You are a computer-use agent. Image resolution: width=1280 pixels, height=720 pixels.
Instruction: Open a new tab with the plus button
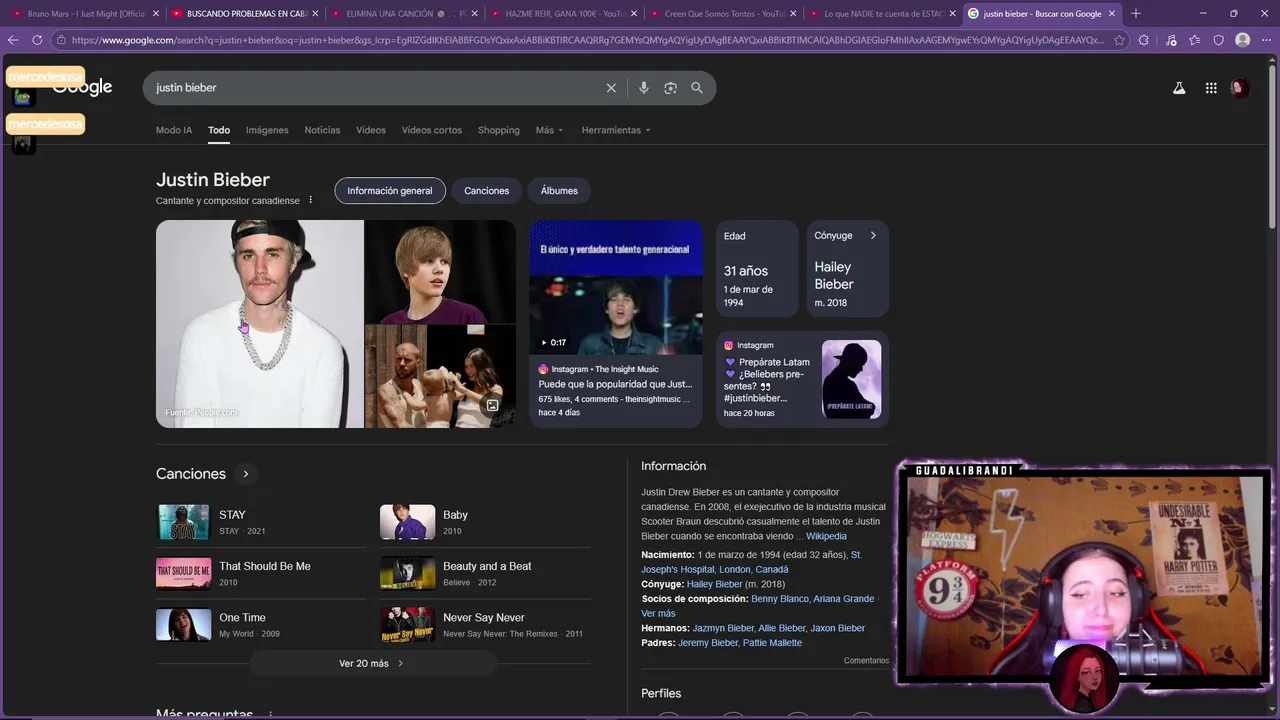(1135, 14)
